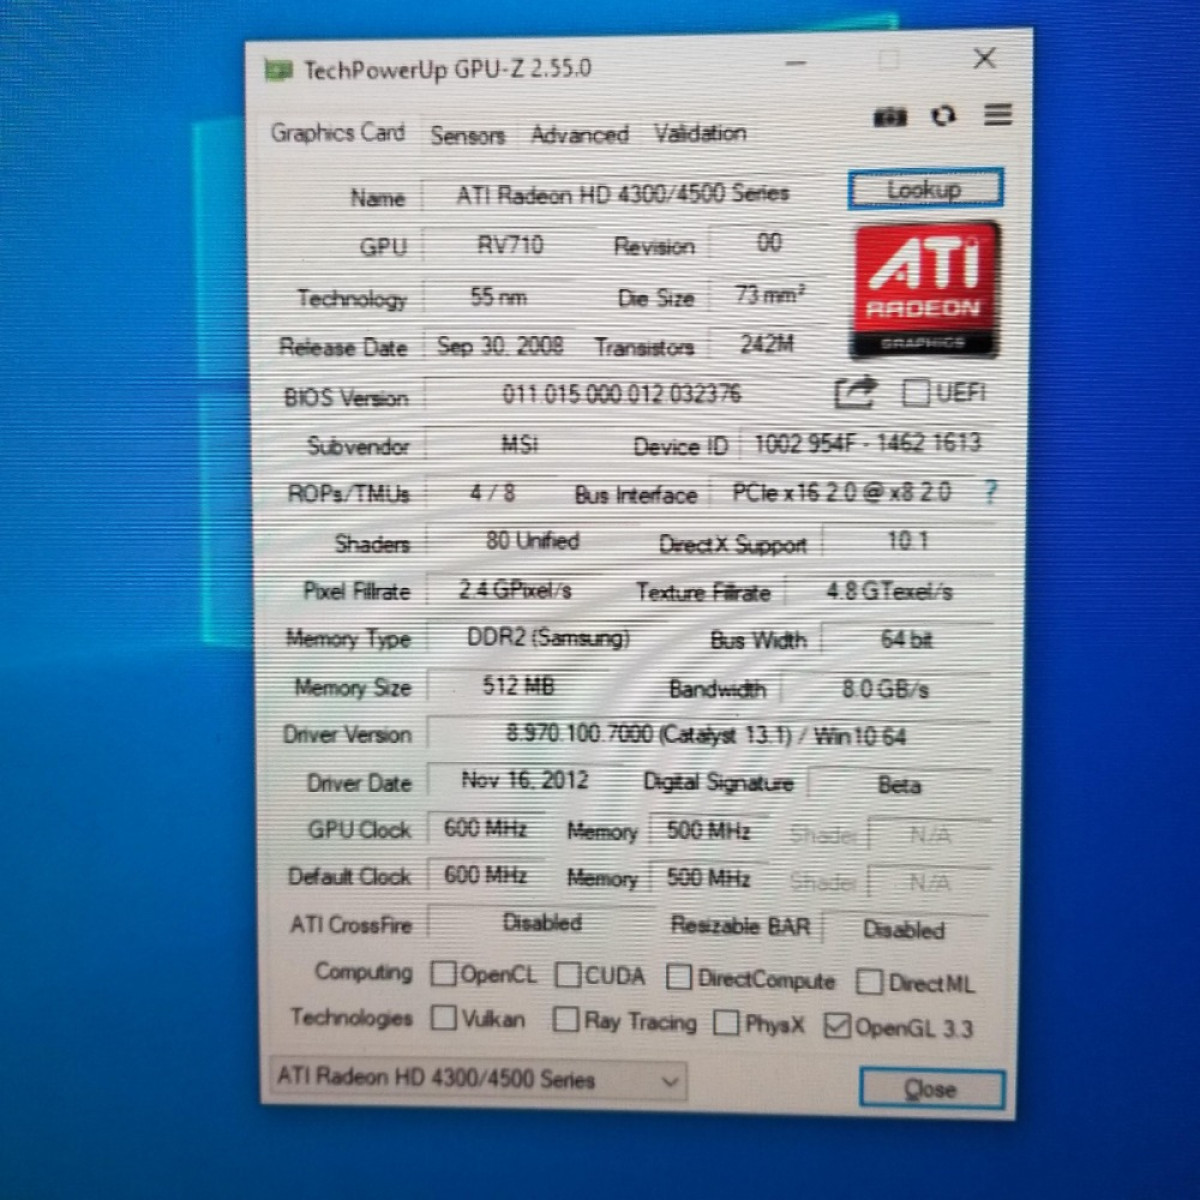Toggle the Vulkan checkbox
1200x1200 pixels.
444,1018
